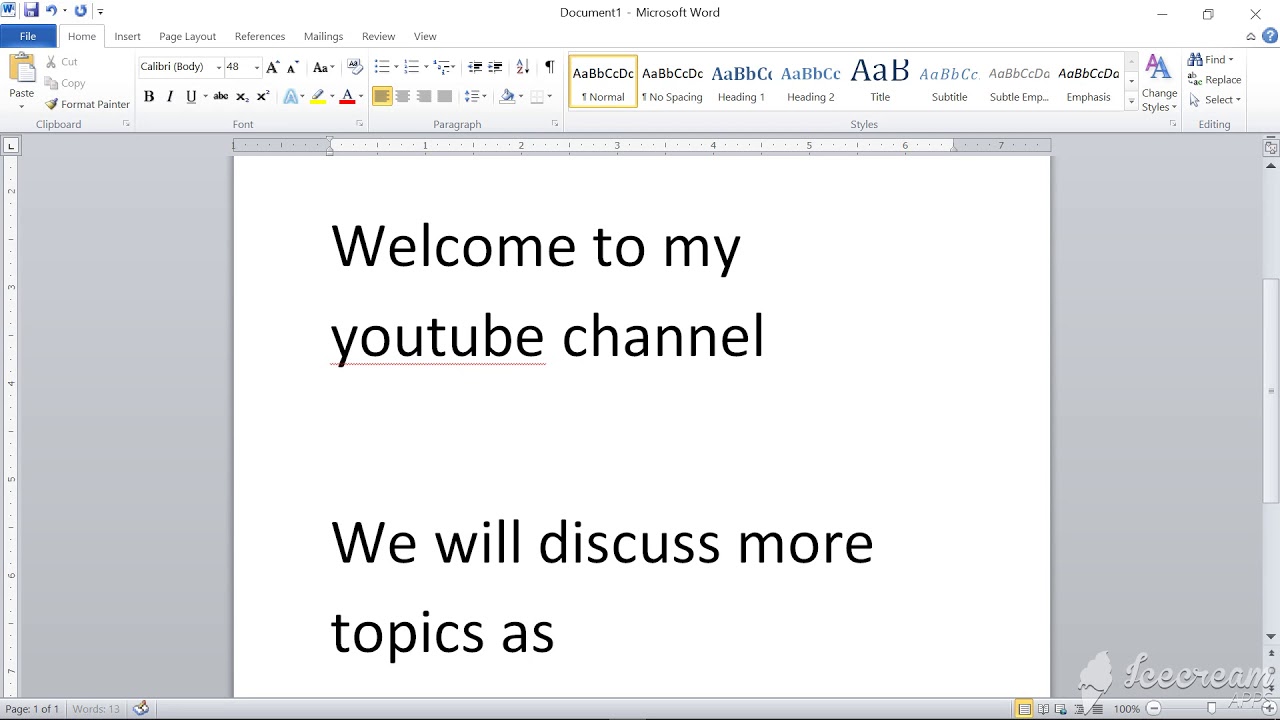This screenshot has height=720, width=1280.
Task: Apply the red font color
Action: point(347,97)
